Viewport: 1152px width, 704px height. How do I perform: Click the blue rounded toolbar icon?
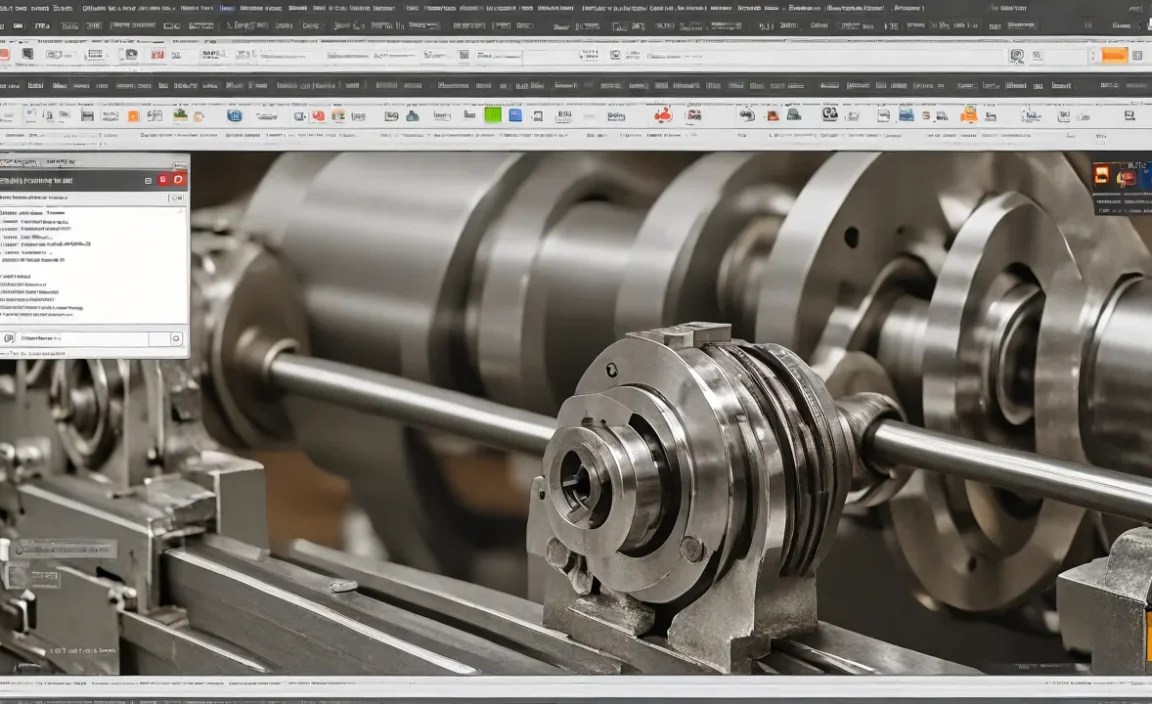tap(234, 116)
